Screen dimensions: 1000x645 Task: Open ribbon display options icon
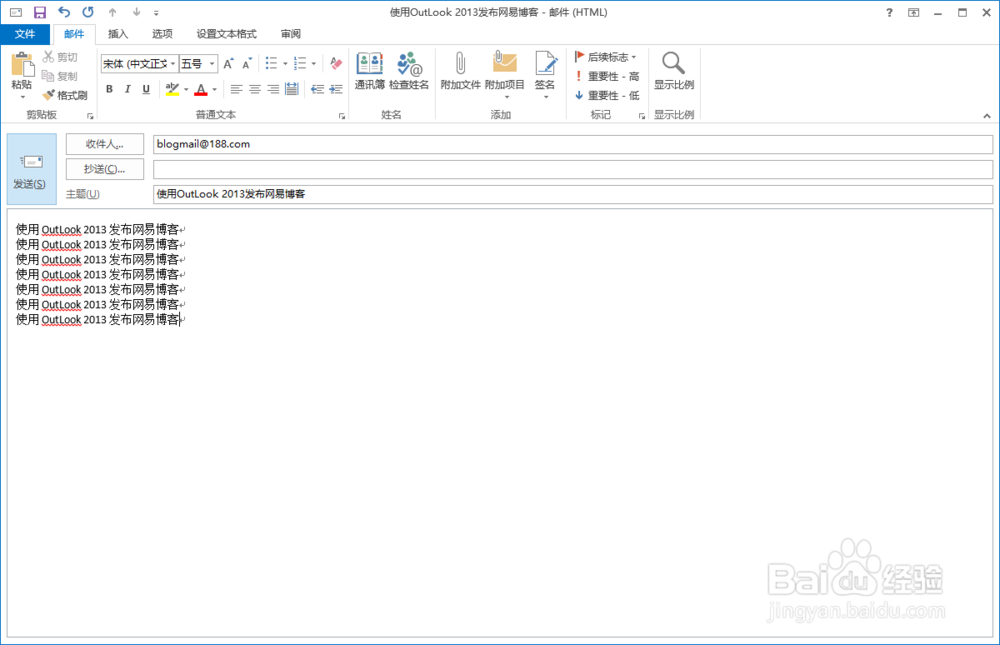(913, 12)
